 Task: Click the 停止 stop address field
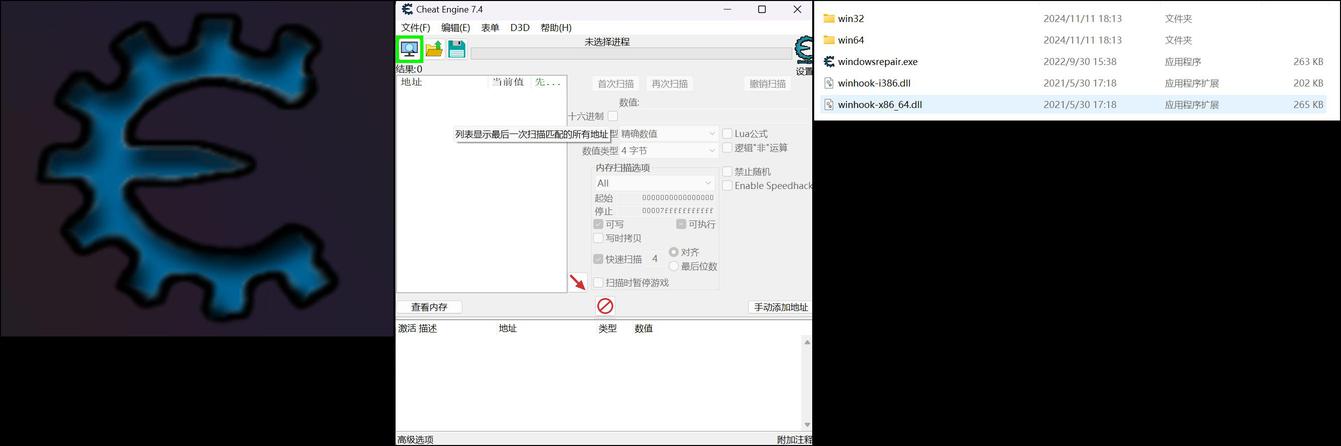[677, 211]
